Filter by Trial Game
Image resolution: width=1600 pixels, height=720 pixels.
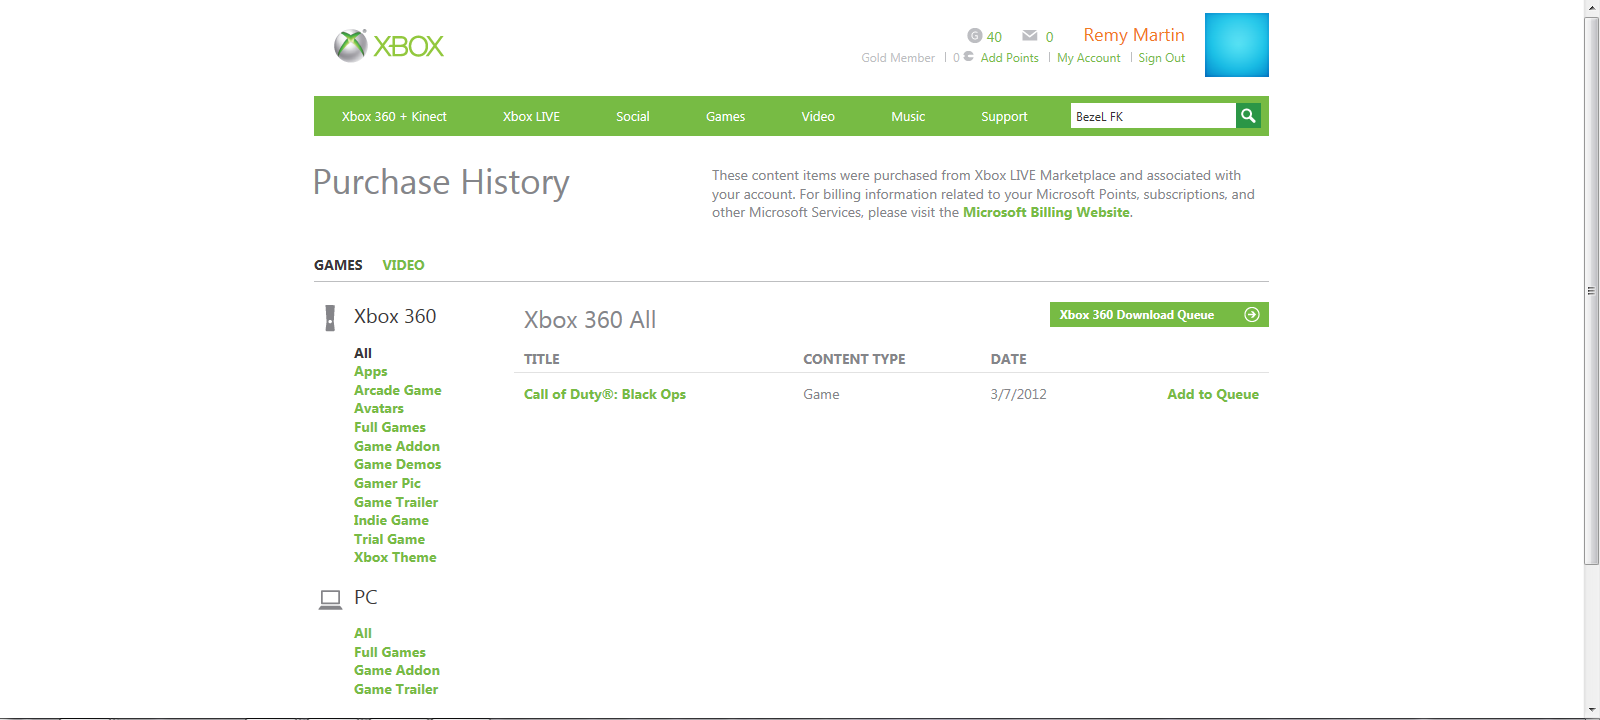(389, 539)
